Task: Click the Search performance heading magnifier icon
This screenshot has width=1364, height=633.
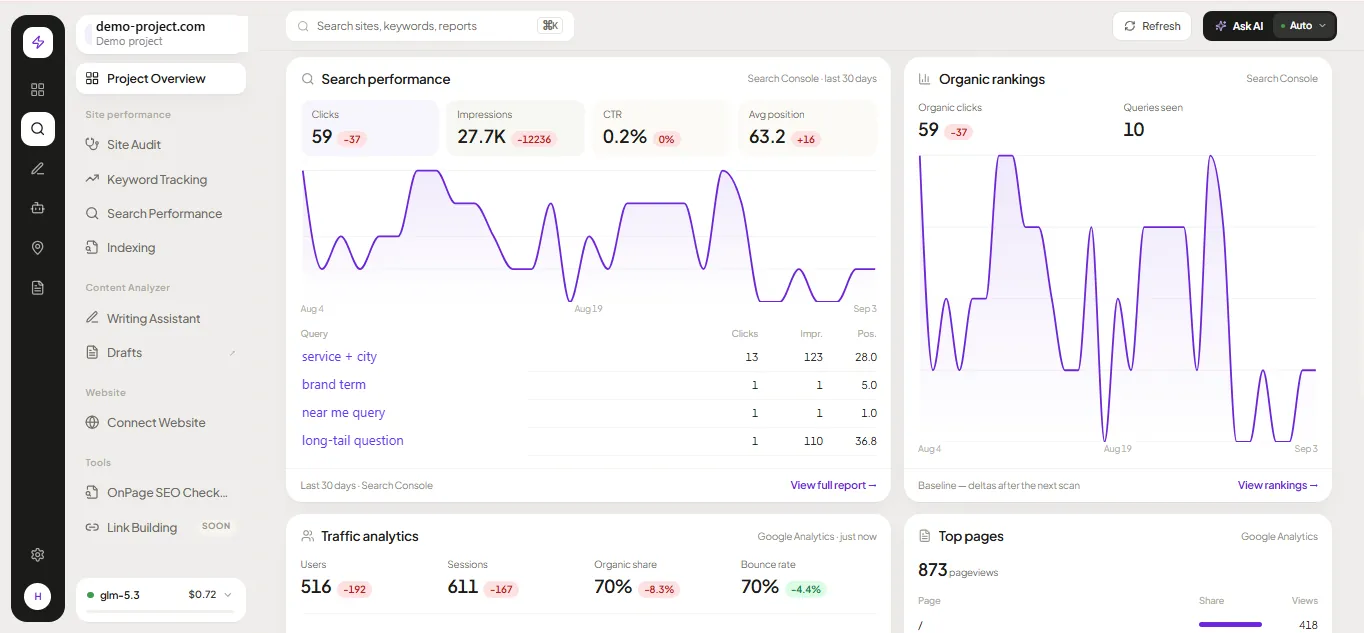Action: point(307,79)
